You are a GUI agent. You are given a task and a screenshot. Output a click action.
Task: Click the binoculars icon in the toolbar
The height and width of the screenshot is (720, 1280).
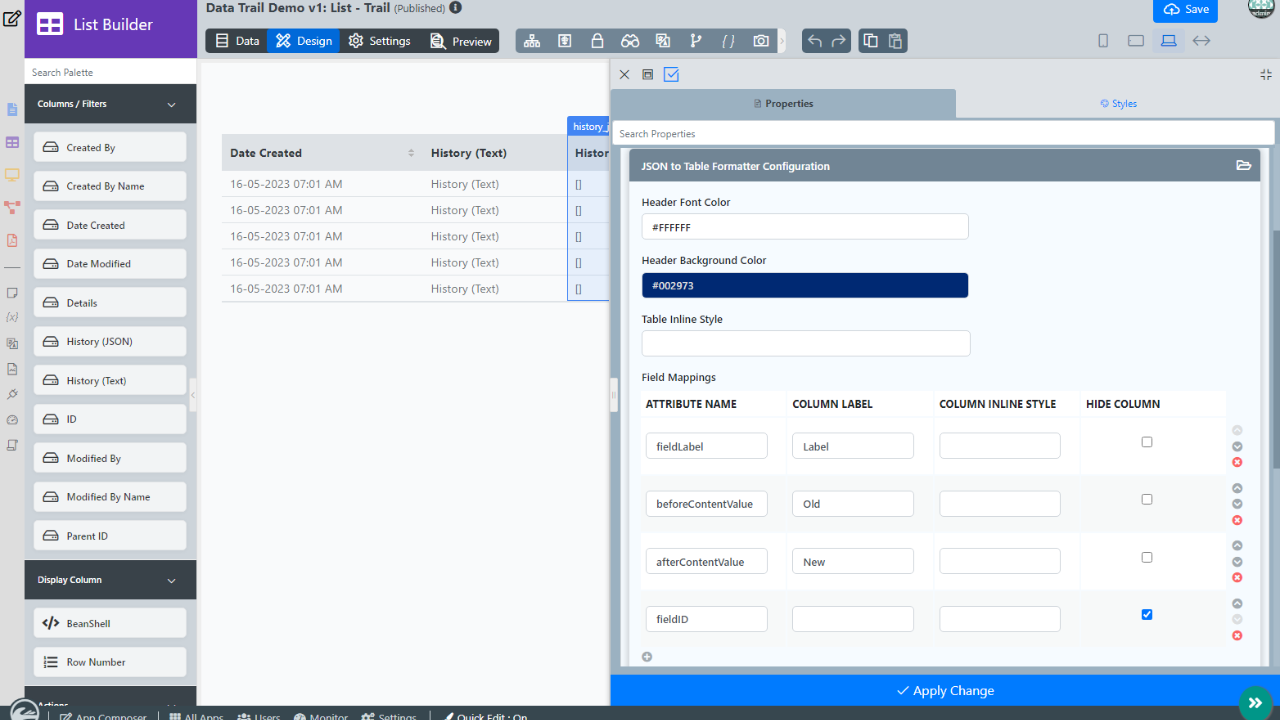point(630,41)
